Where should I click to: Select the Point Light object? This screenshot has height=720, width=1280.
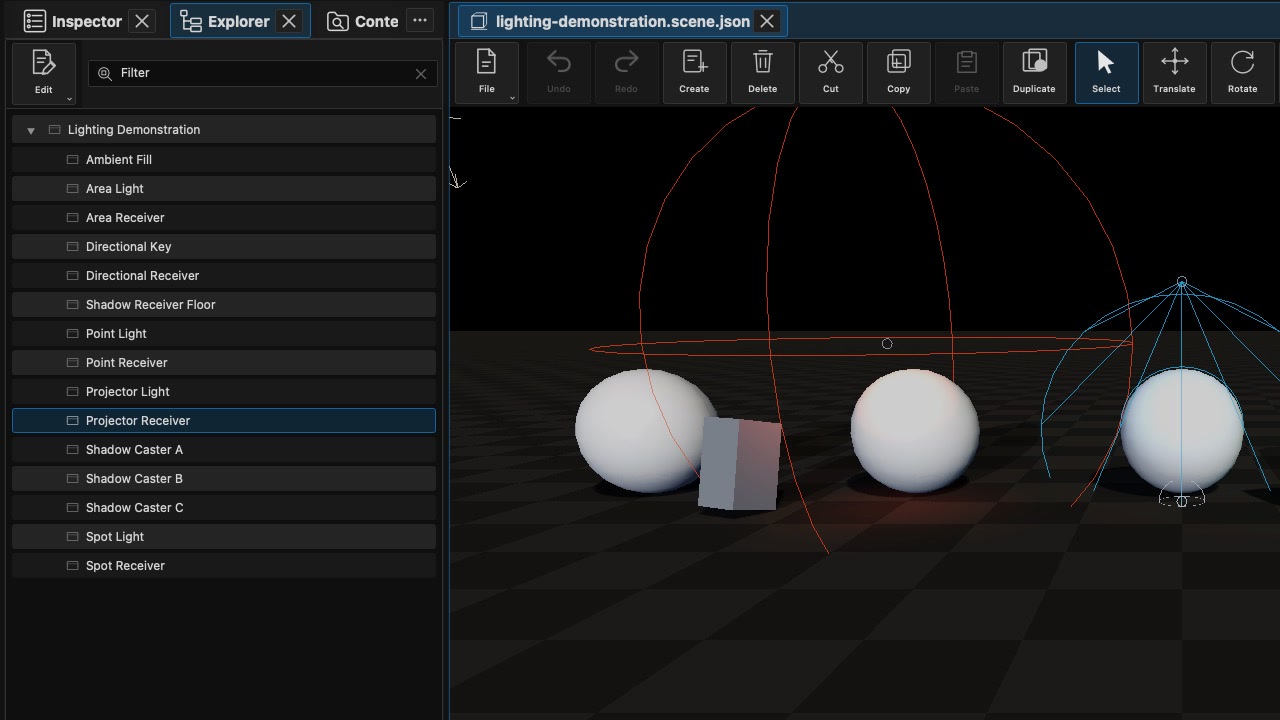pos(224,334)
